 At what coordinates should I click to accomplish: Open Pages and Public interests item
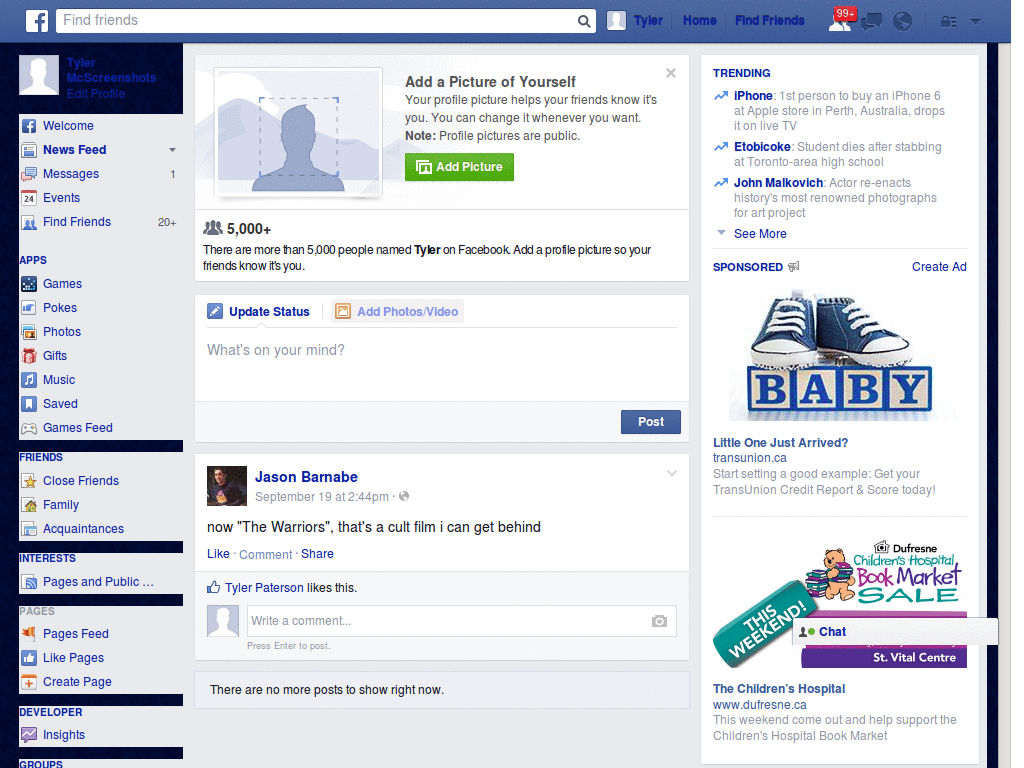pyautogui.click(x=98, y=582)
